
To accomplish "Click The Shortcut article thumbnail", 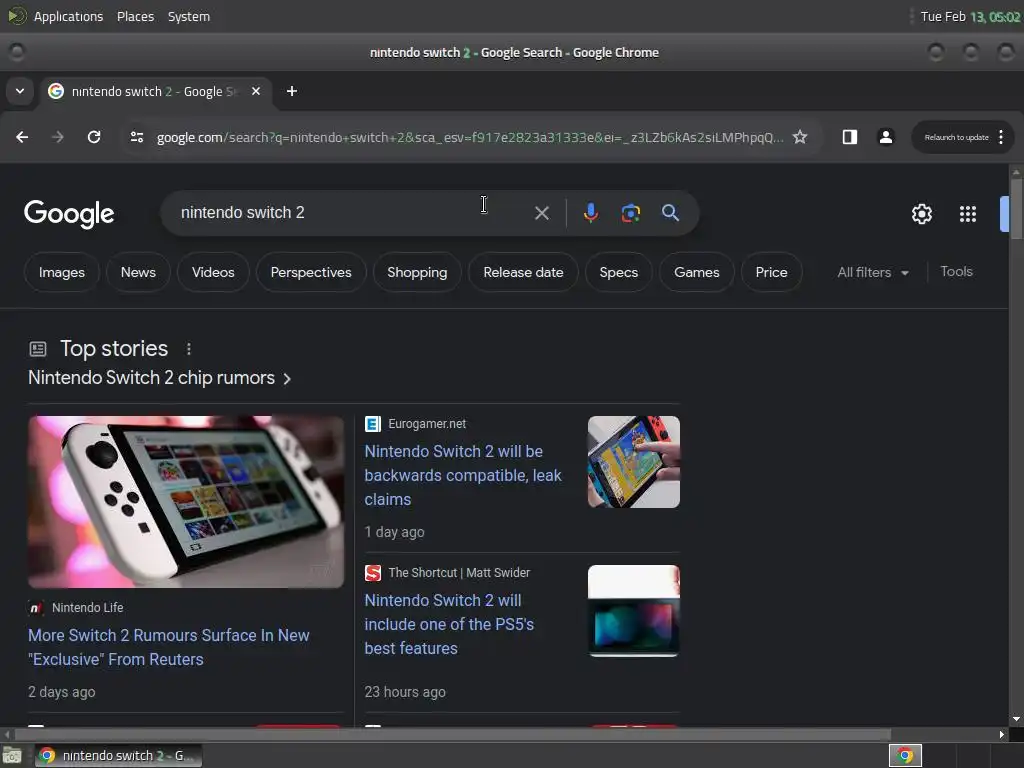I will coord(633,611).
